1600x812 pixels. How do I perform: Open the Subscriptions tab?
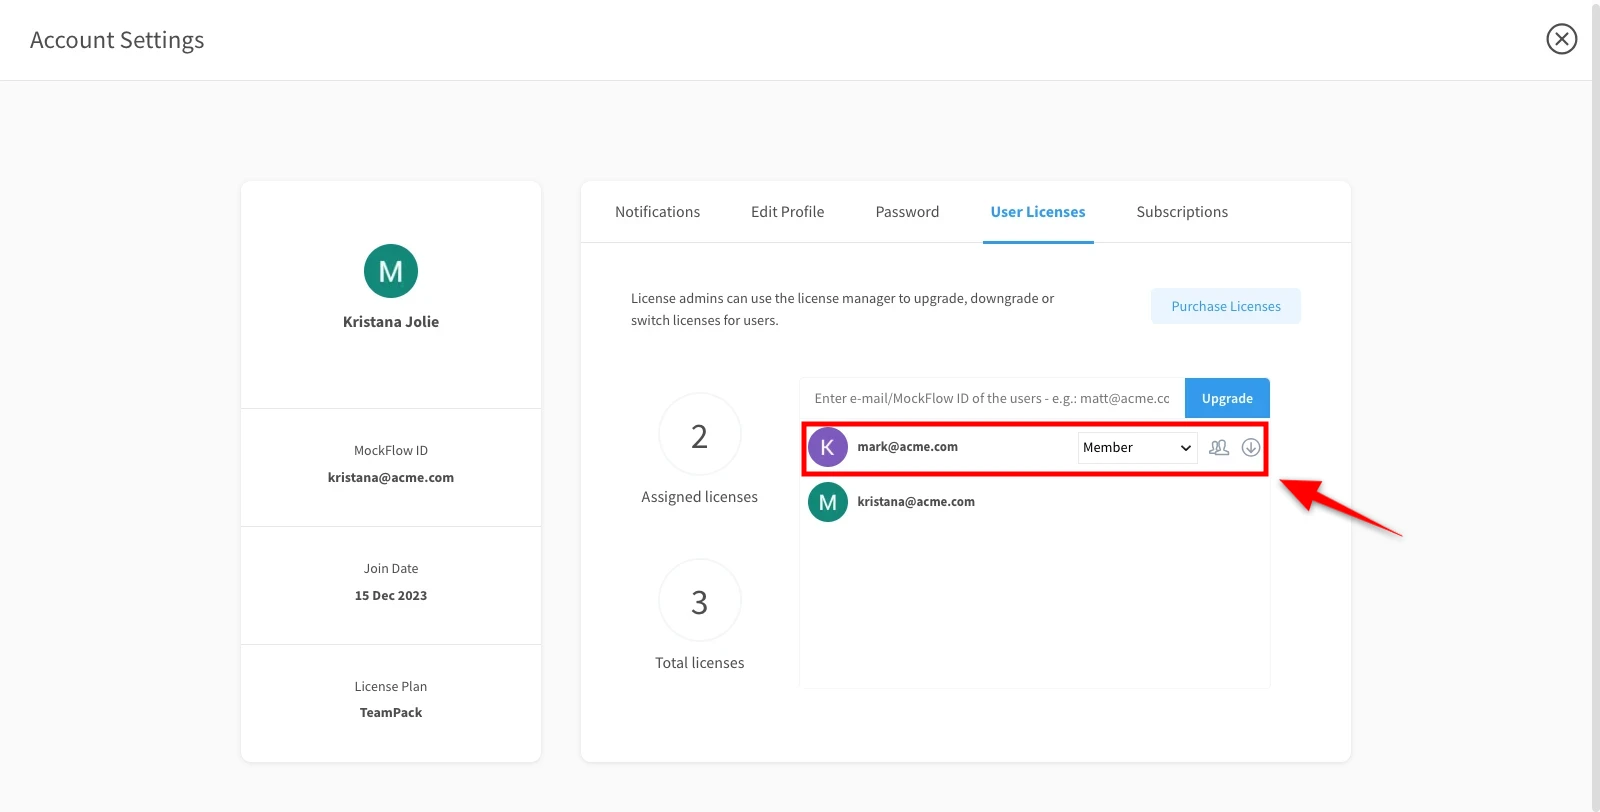(x=1182, y=212)
